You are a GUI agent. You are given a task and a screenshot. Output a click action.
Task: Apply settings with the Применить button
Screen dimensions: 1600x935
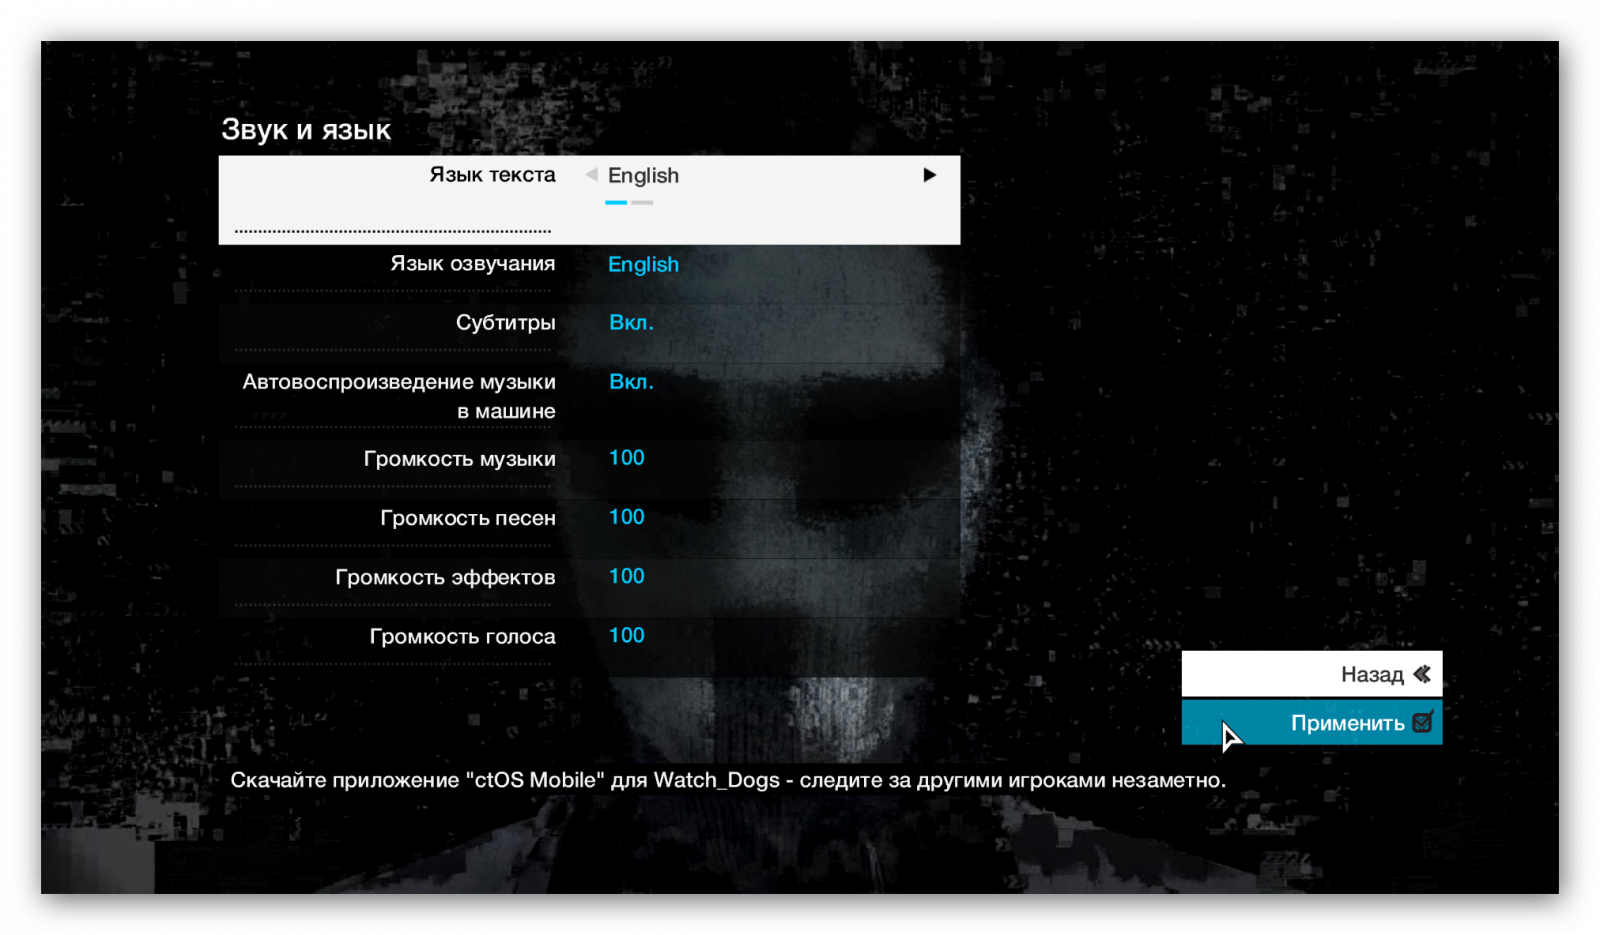(x=1311, y=722)
